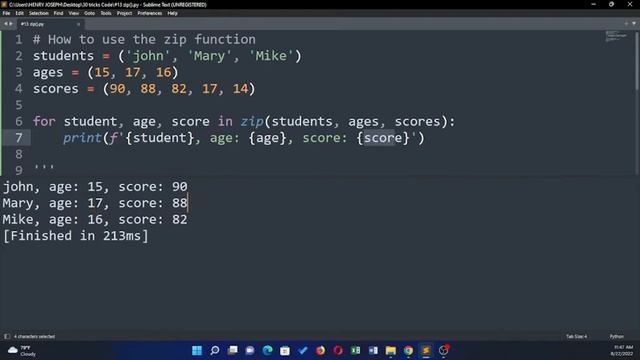Go to previous tab with left arrow

pos(6,24)
